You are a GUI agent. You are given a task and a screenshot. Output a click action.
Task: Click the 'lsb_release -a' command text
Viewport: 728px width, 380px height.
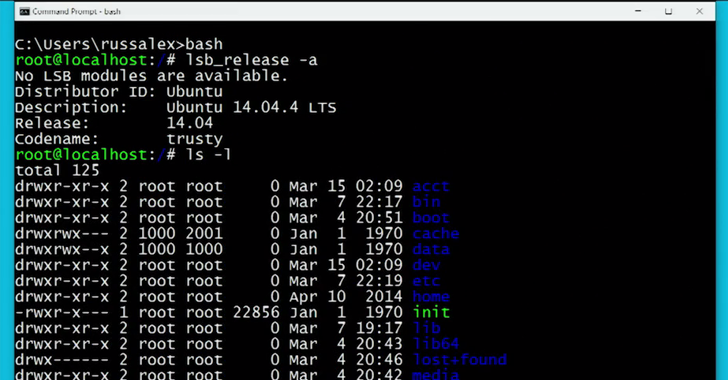tap(251, 60)
